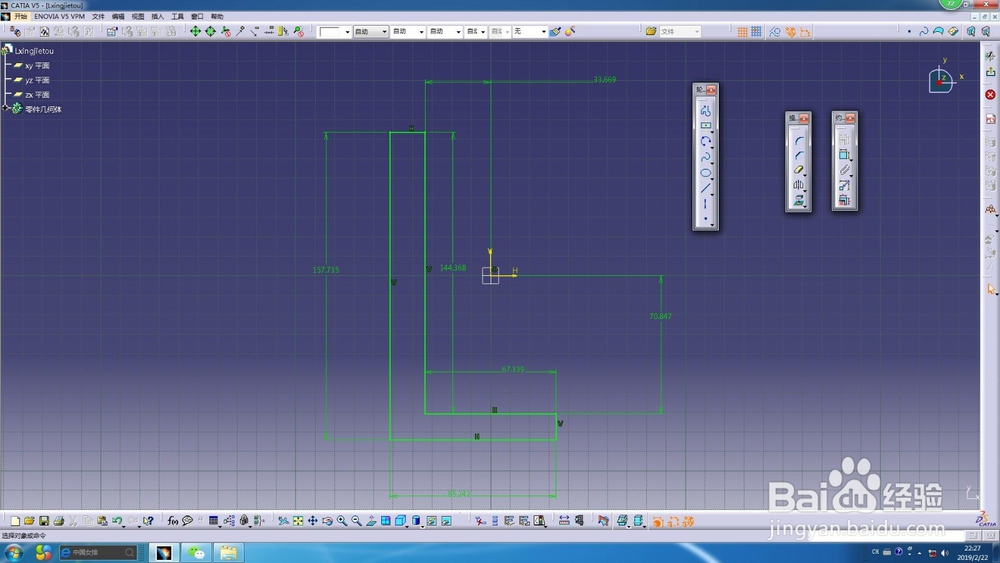Click the Fit All In icon in bottom toolbar
This screenshot has width=1000, height=563.
tap(298, 521)
